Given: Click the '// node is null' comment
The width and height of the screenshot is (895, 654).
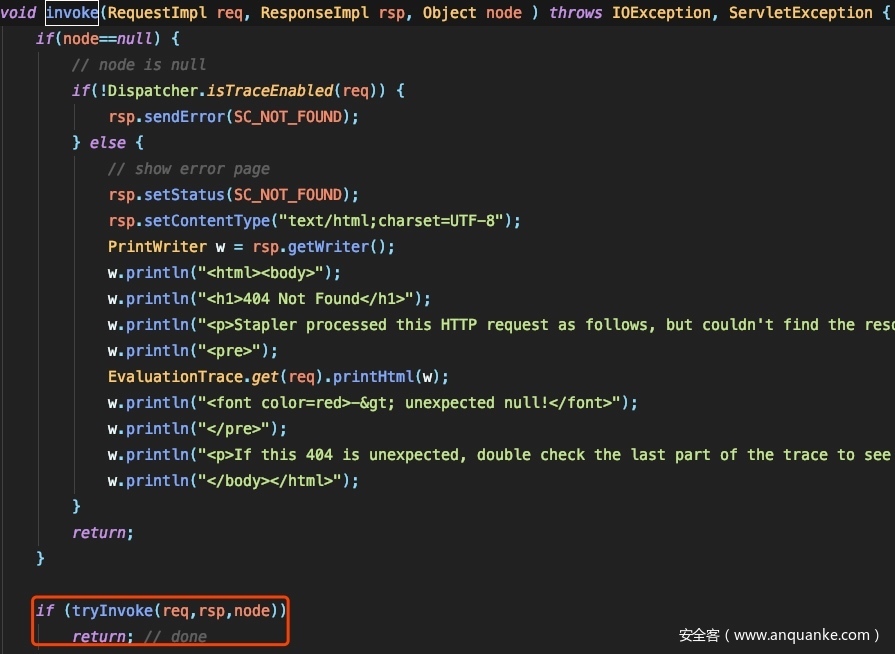Looking at the screenshot, I should (x=139, y=64).
